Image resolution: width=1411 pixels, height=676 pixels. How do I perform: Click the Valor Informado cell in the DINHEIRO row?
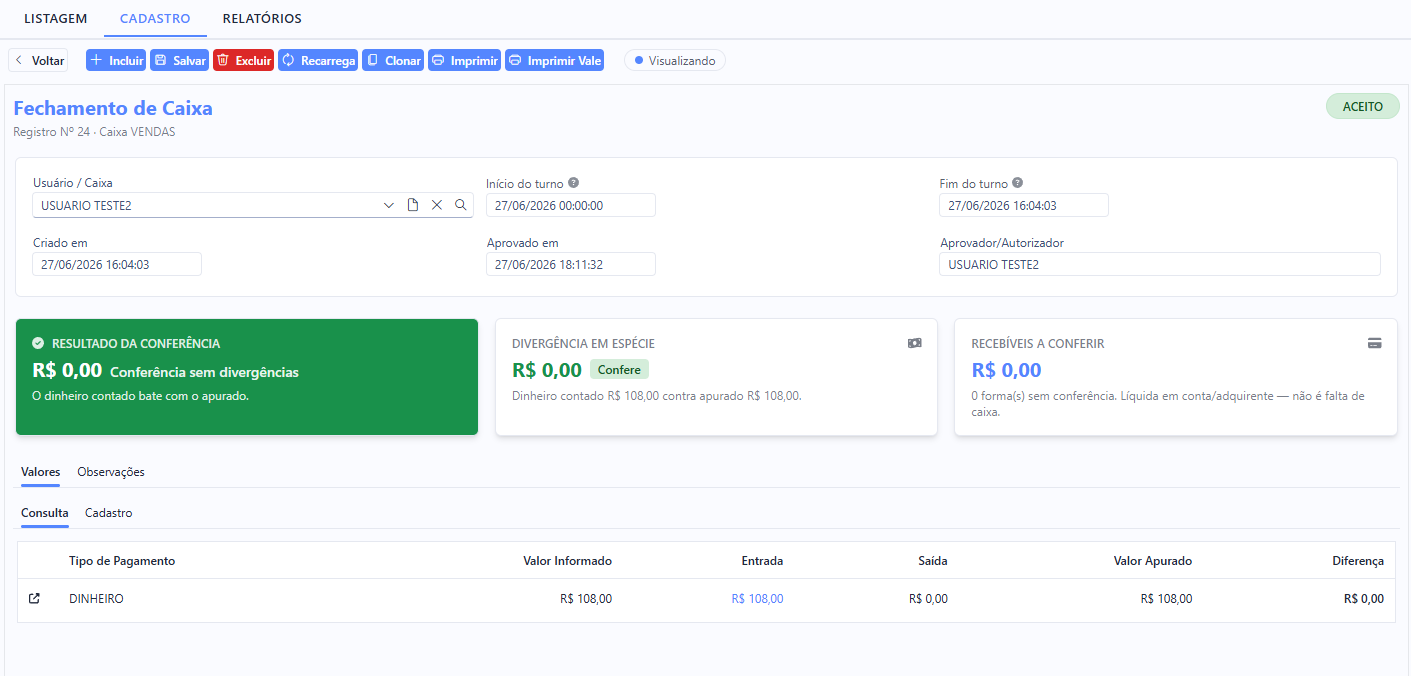click(586, 599)
